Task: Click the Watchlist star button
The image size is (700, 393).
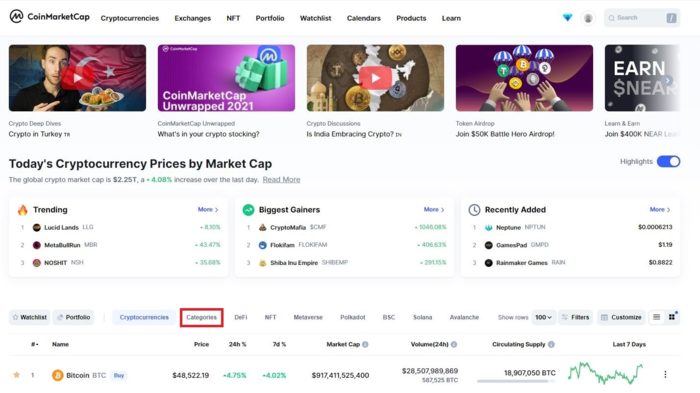Action: click(29, 317)
